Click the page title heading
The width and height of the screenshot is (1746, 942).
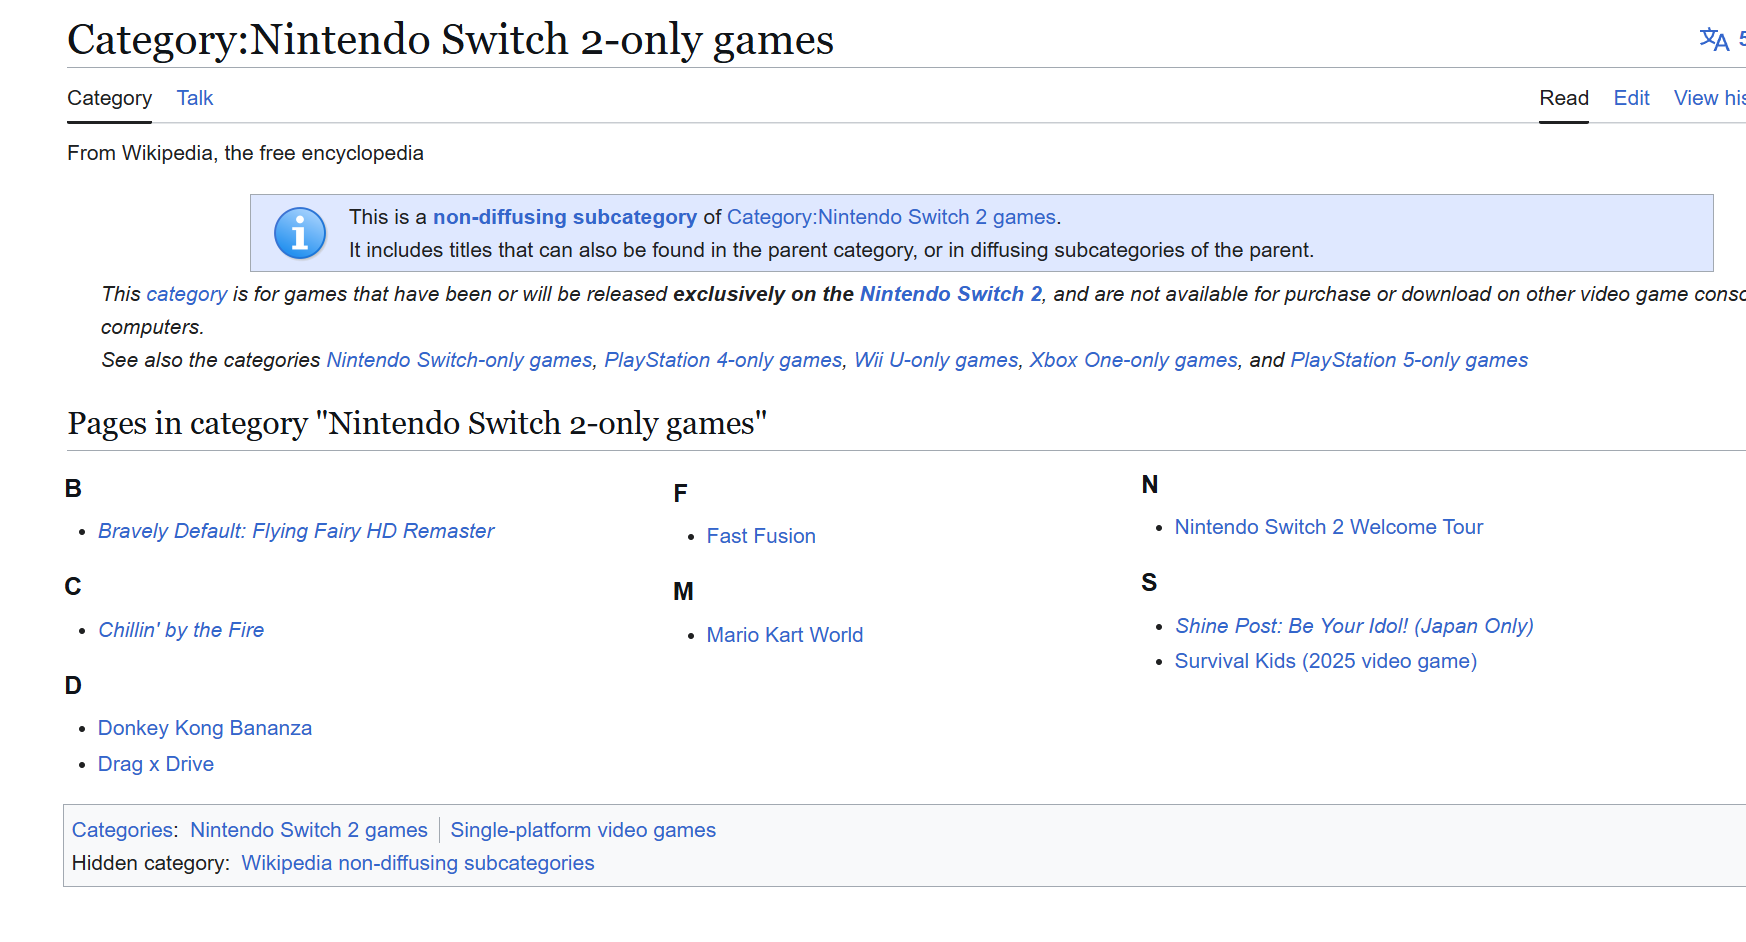pos(450,40)
